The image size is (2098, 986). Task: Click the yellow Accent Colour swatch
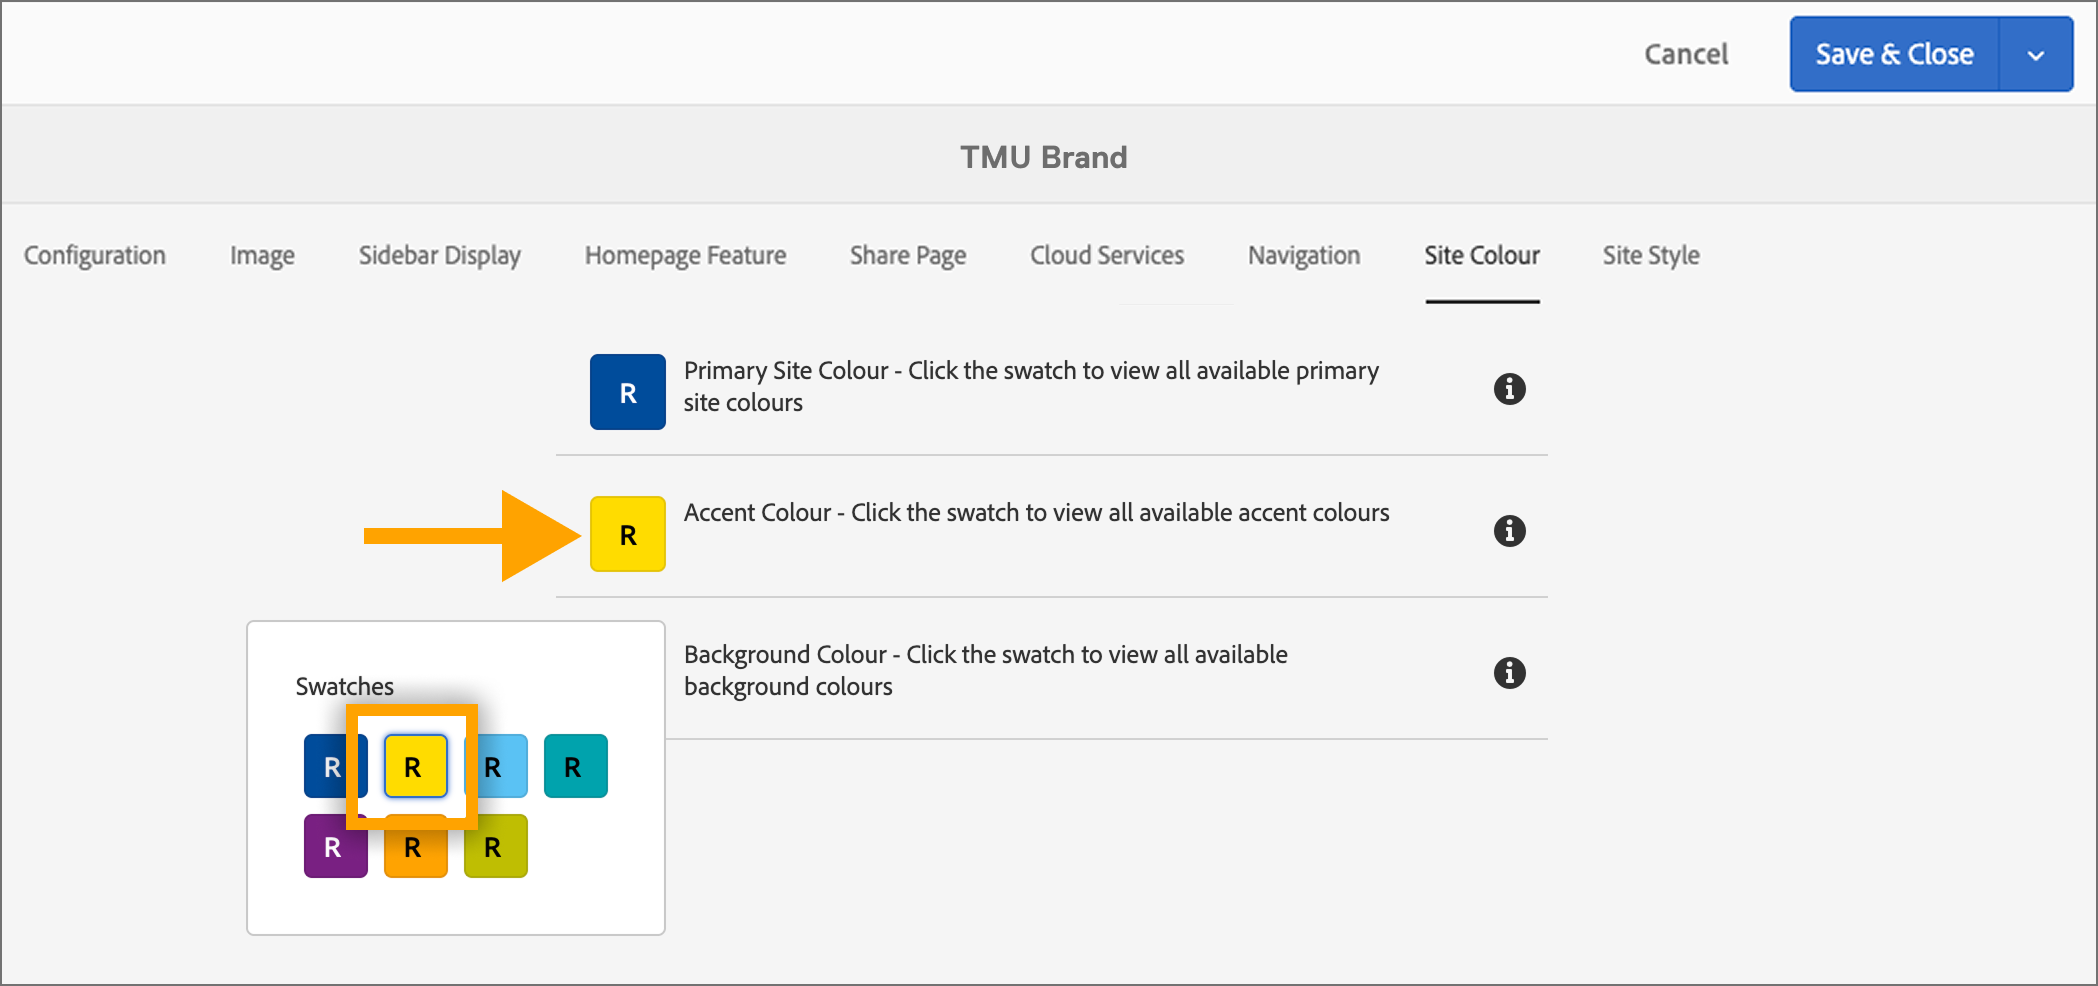point(627,533)
